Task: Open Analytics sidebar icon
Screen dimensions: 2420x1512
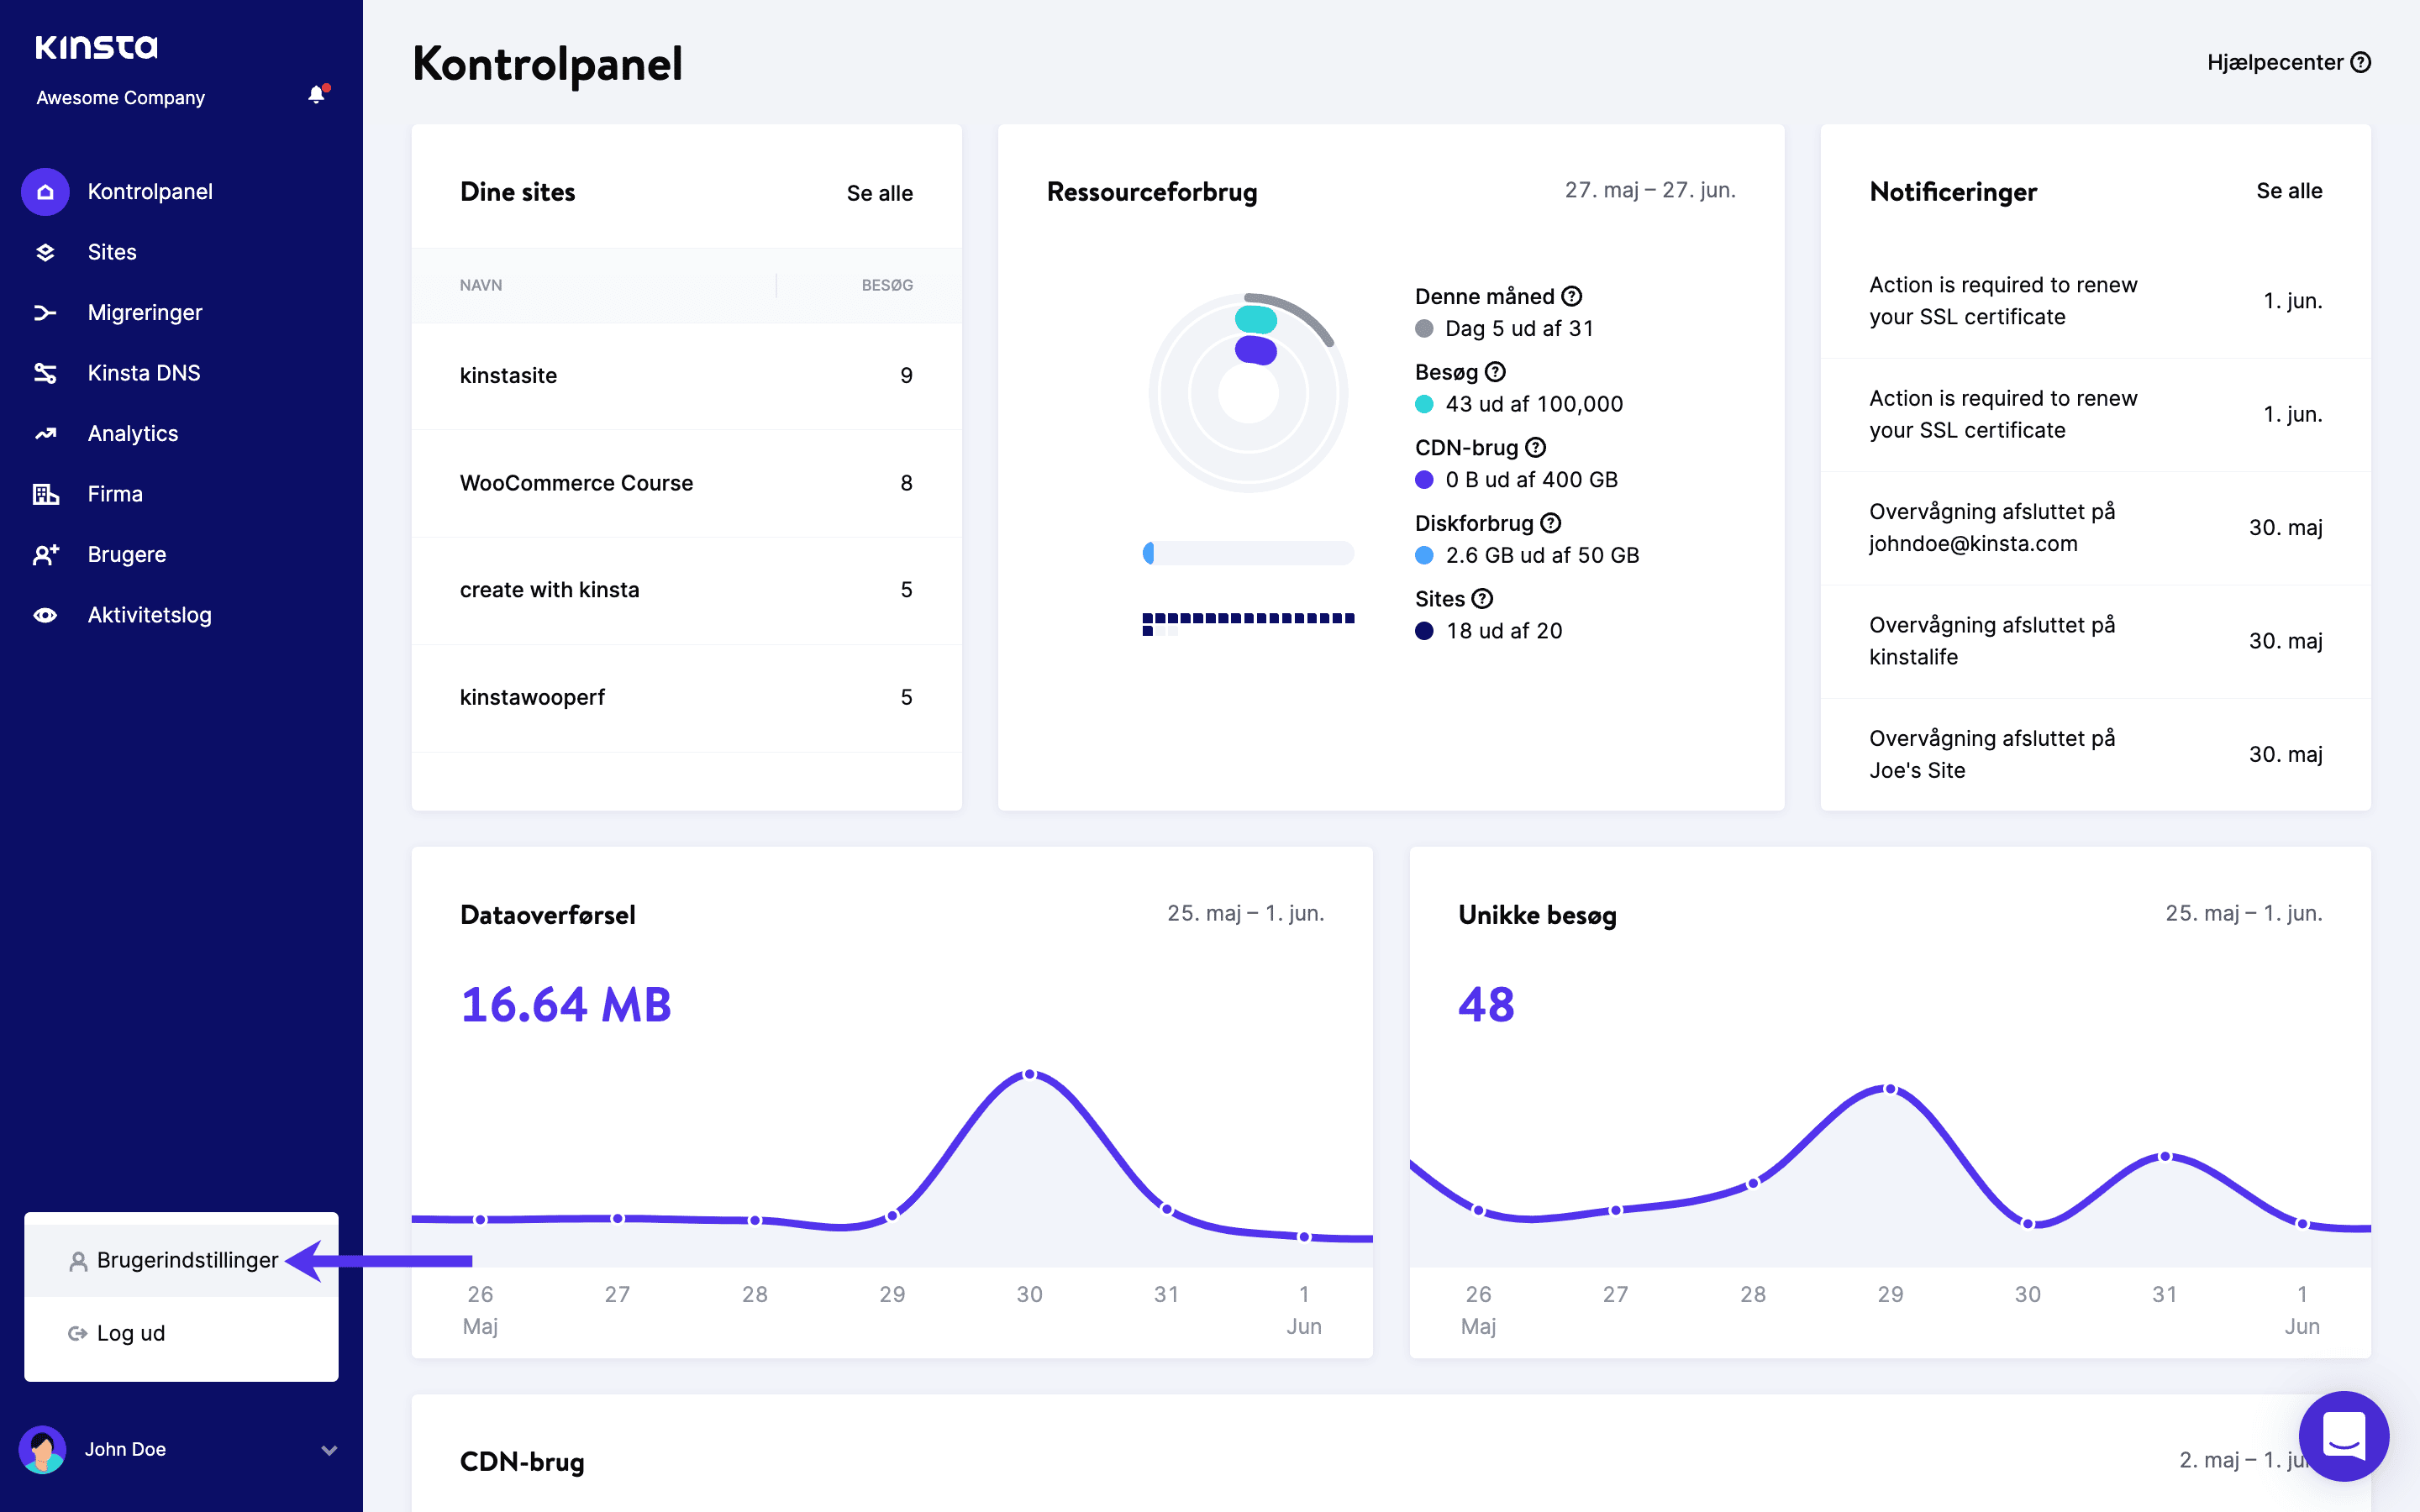Action: pos(44,432)
